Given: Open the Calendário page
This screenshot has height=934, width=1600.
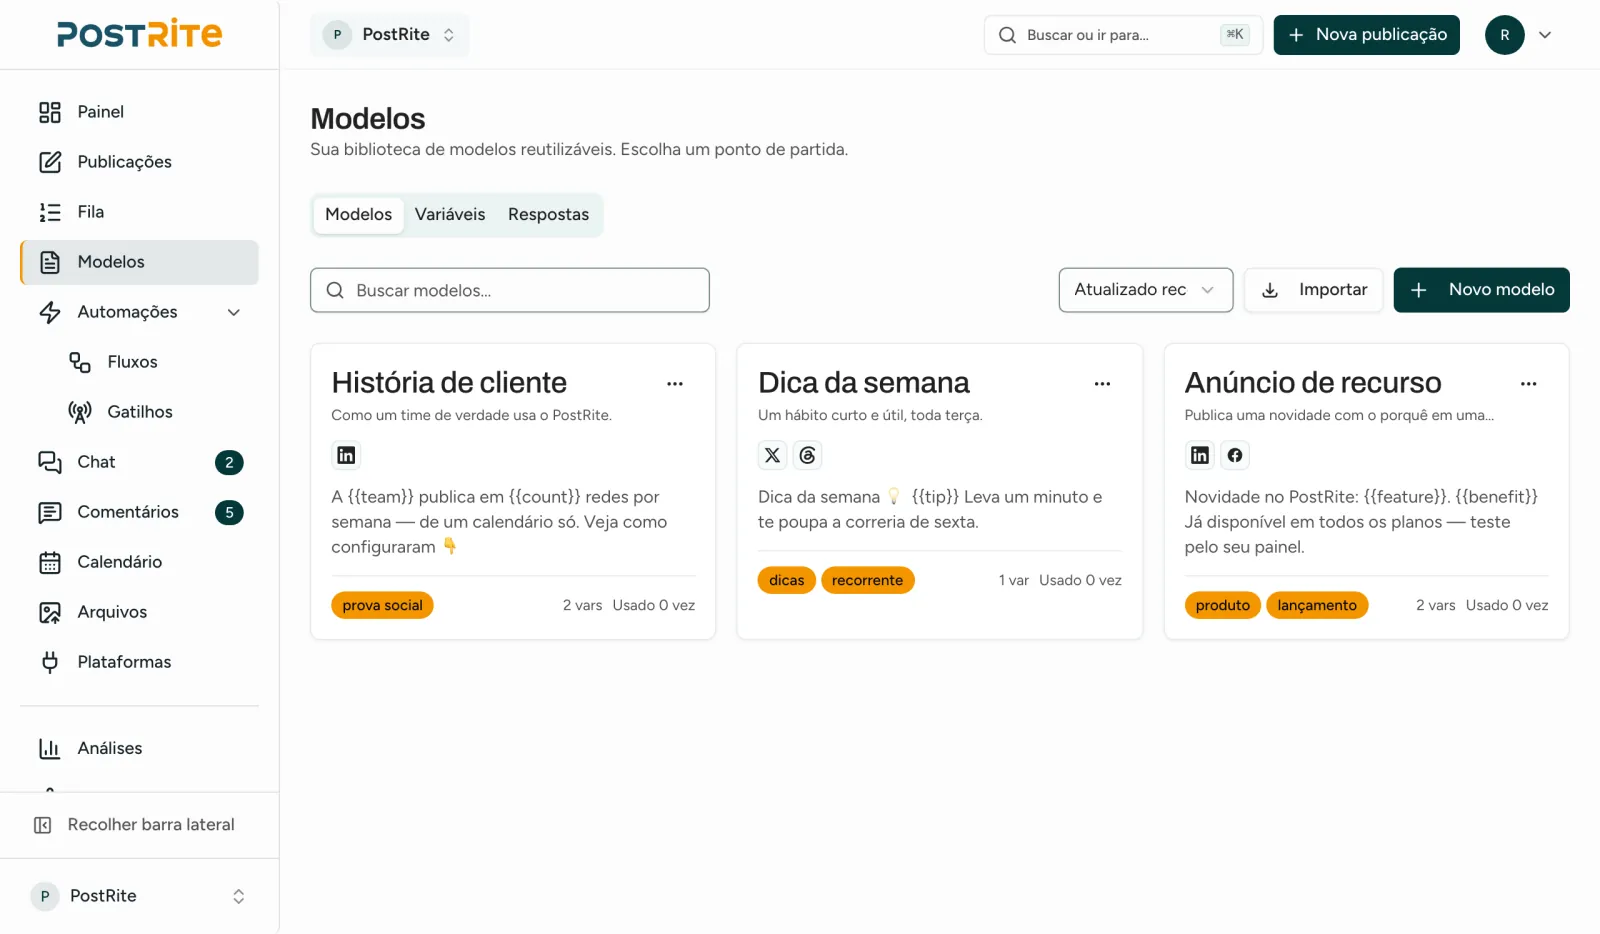Looking at the screenshot, I should (139, 562).
